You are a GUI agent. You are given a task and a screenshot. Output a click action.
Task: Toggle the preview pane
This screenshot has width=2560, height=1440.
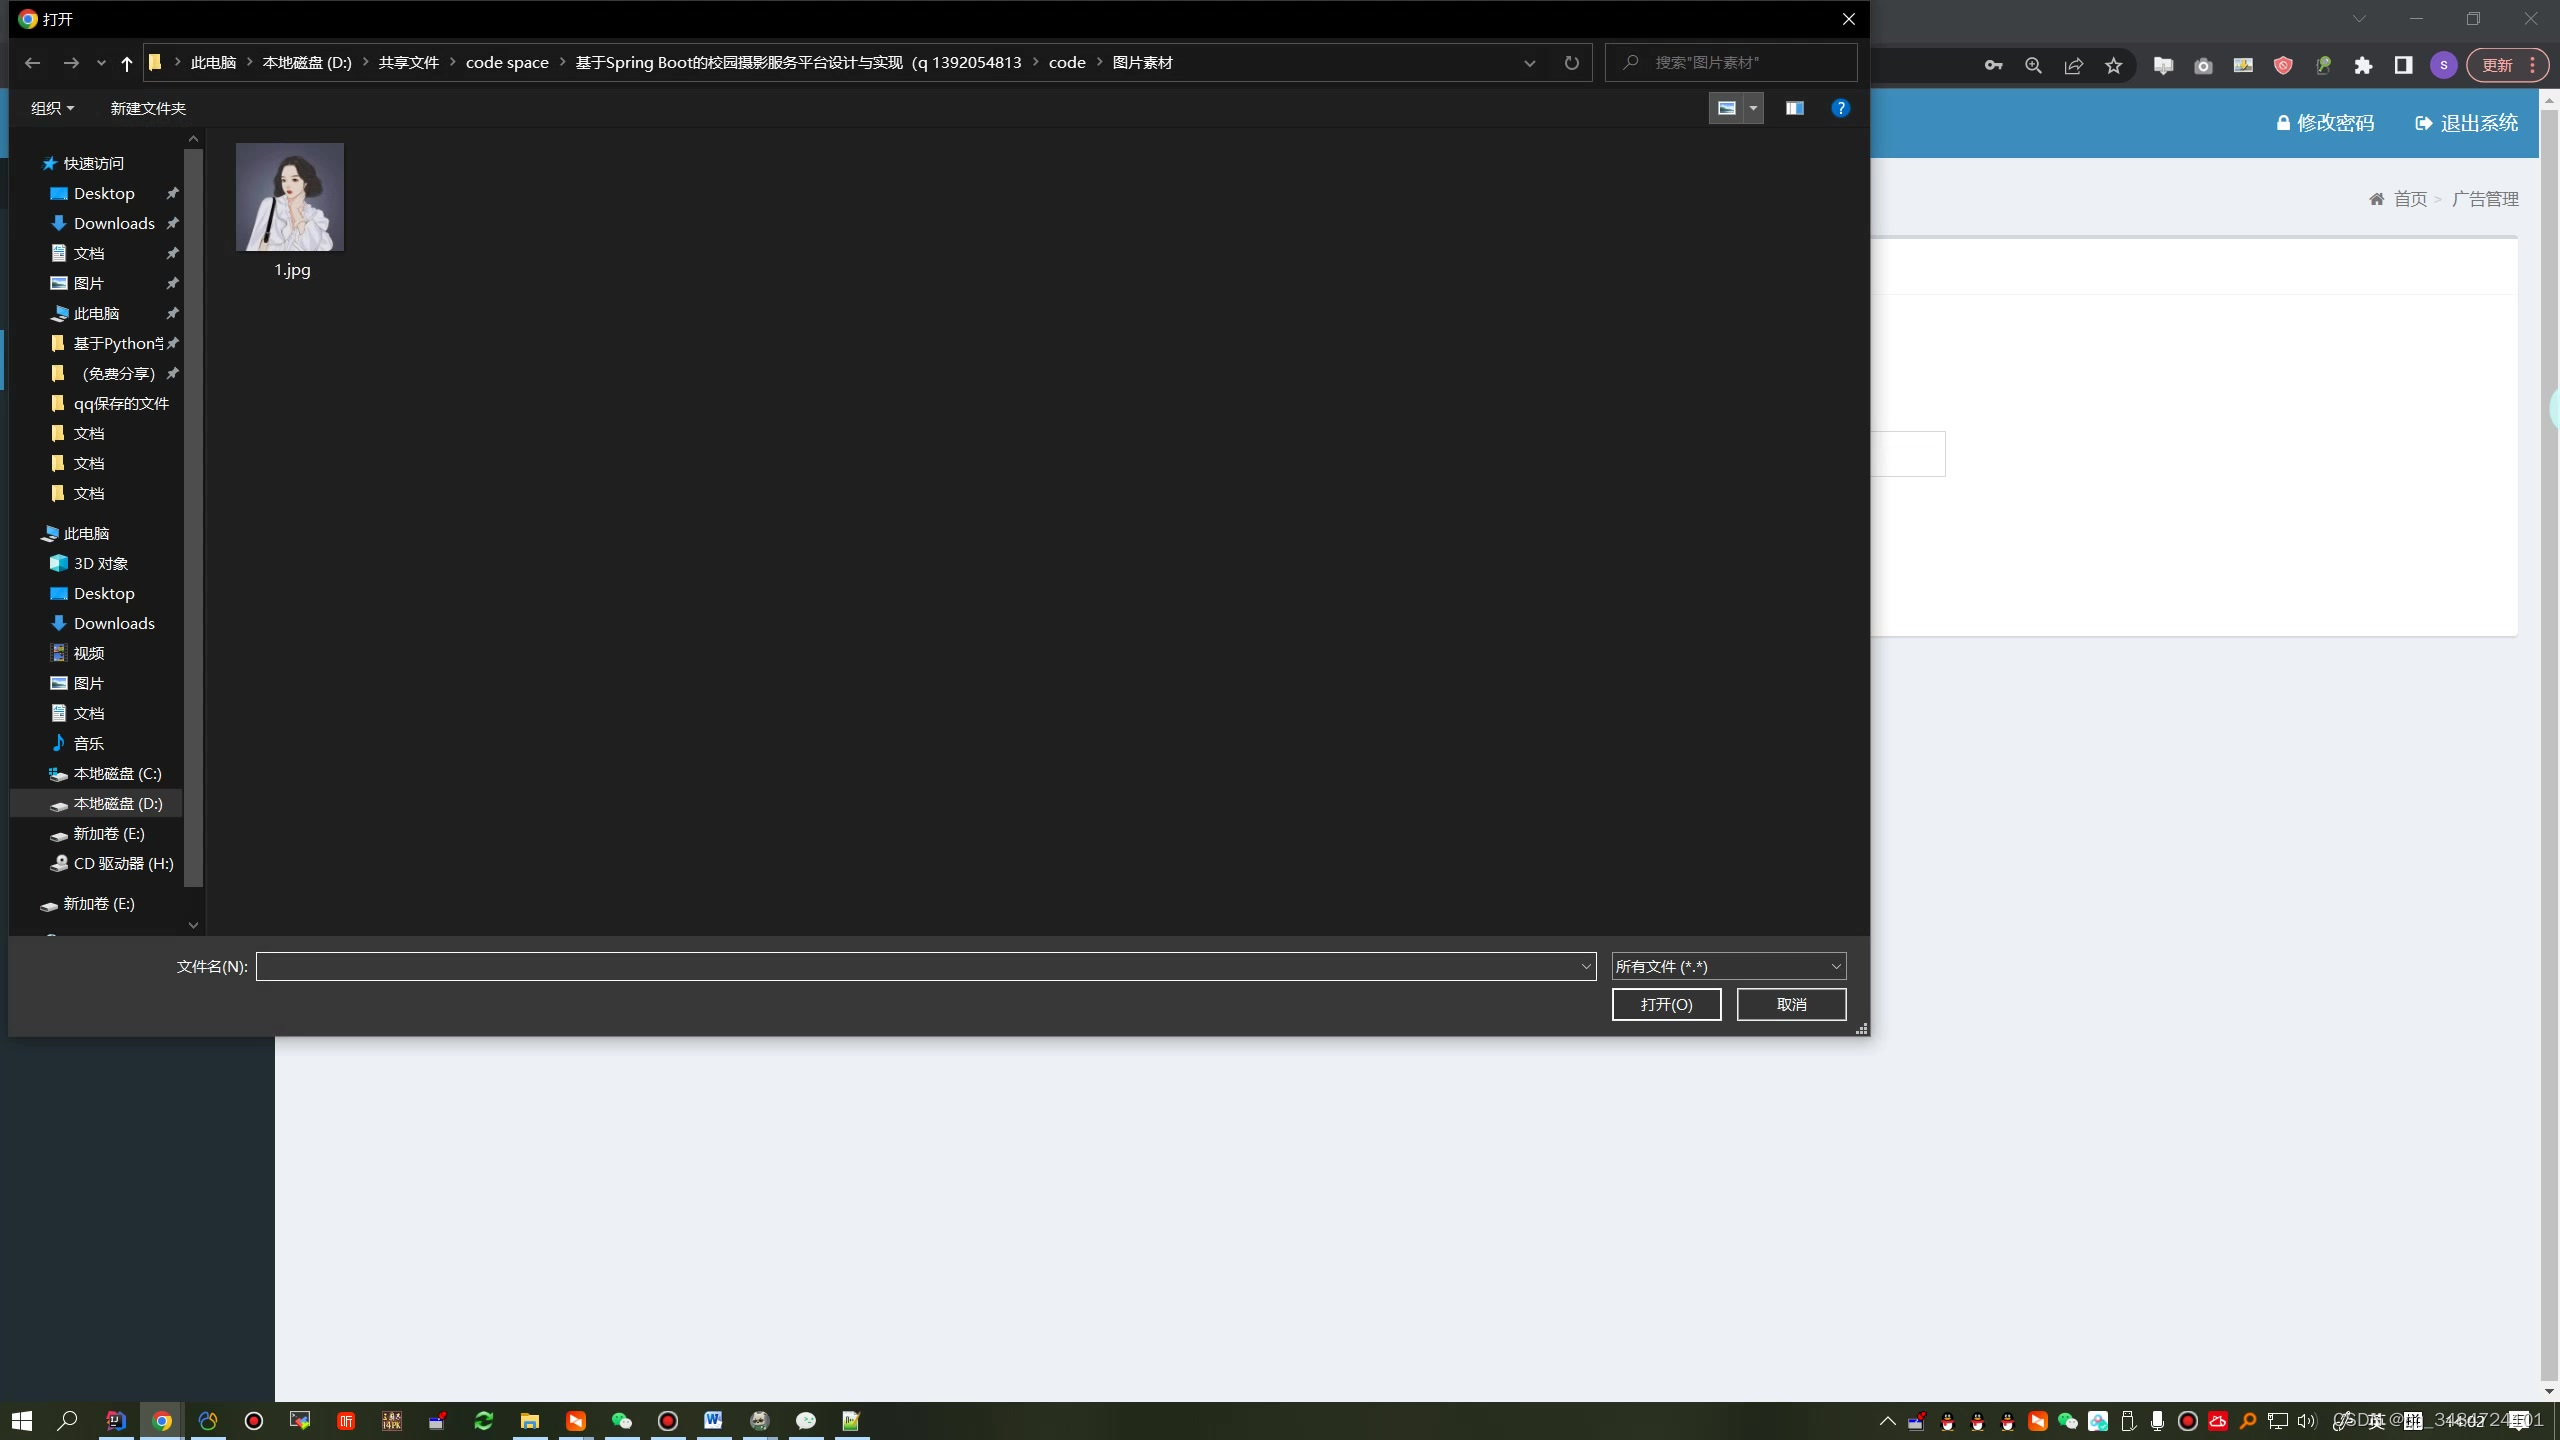(x=1794, y=108)
